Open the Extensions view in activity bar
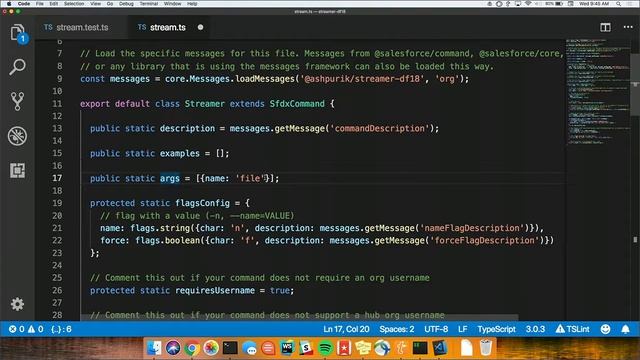640x360 pixels. point(18,170)
